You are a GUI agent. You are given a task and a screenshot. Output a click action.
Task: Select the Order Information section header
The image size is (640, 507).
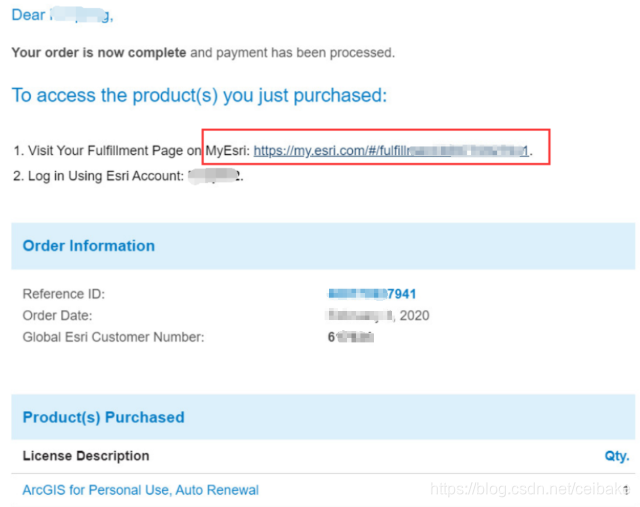pos(89,246)
